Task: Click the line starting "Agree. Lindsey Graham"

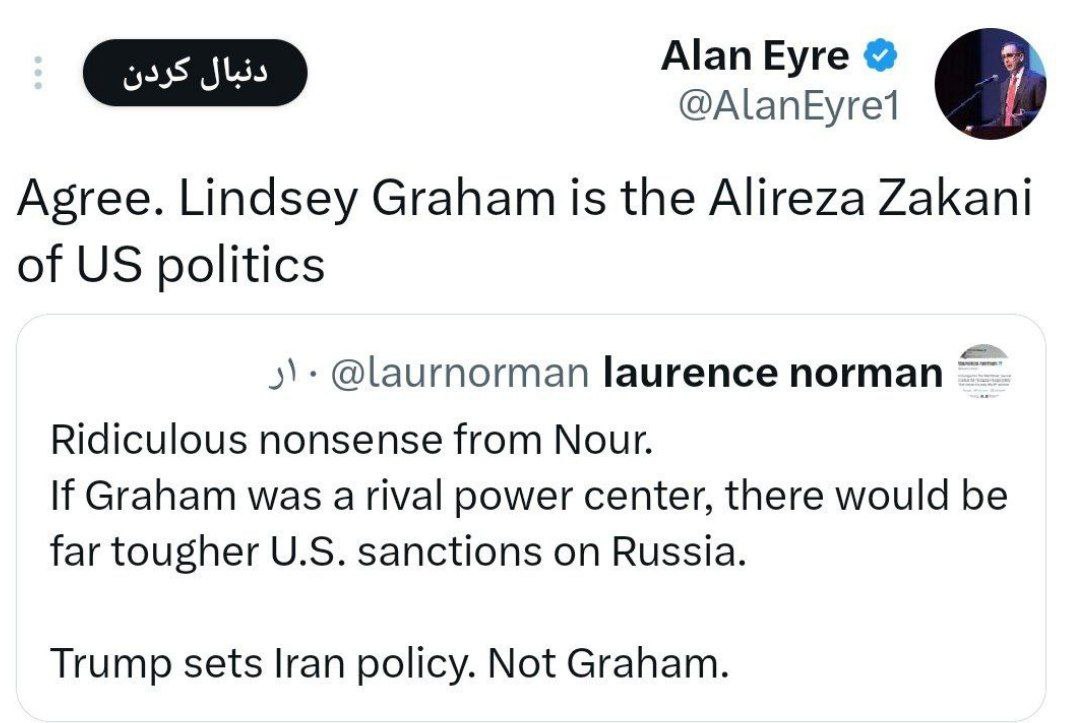Action: [524, 202]
